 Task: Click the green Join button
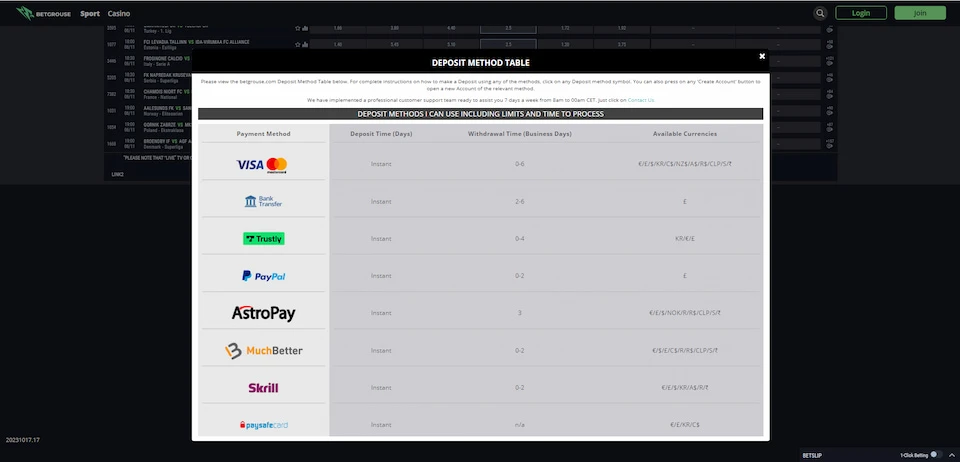tap(920, 13)
